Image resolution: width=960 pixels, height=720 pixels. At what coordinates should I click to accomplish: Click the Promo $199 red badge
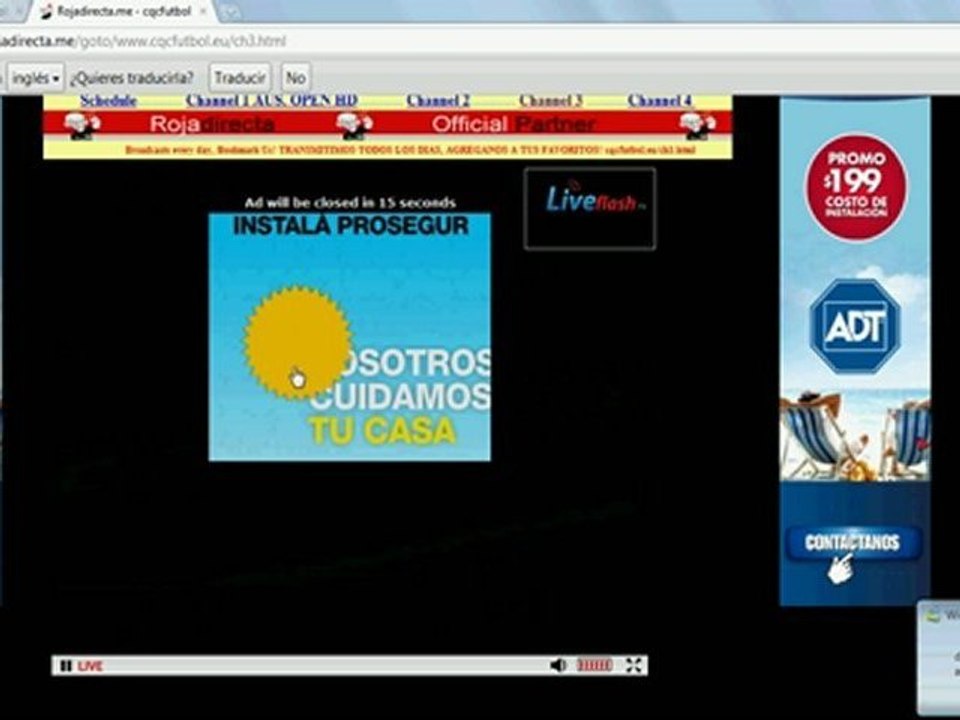click(x=856, y=187)
